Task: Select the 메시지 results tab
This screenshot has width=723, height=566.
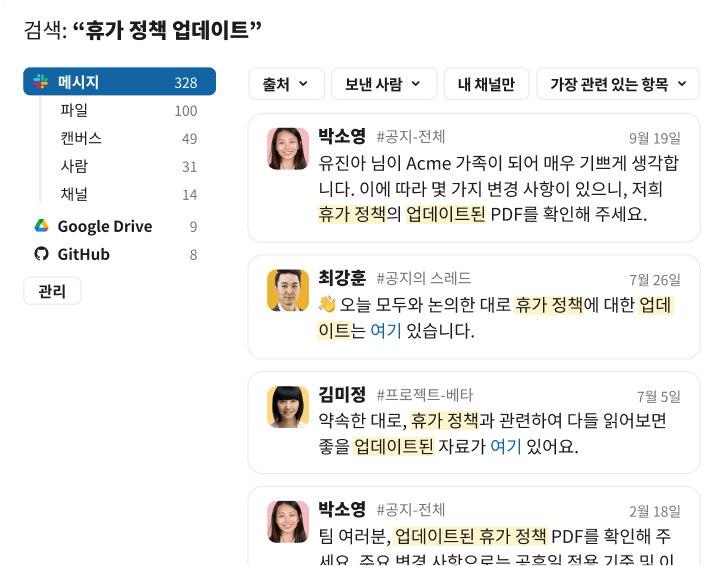Action: [x=119, y=82]
